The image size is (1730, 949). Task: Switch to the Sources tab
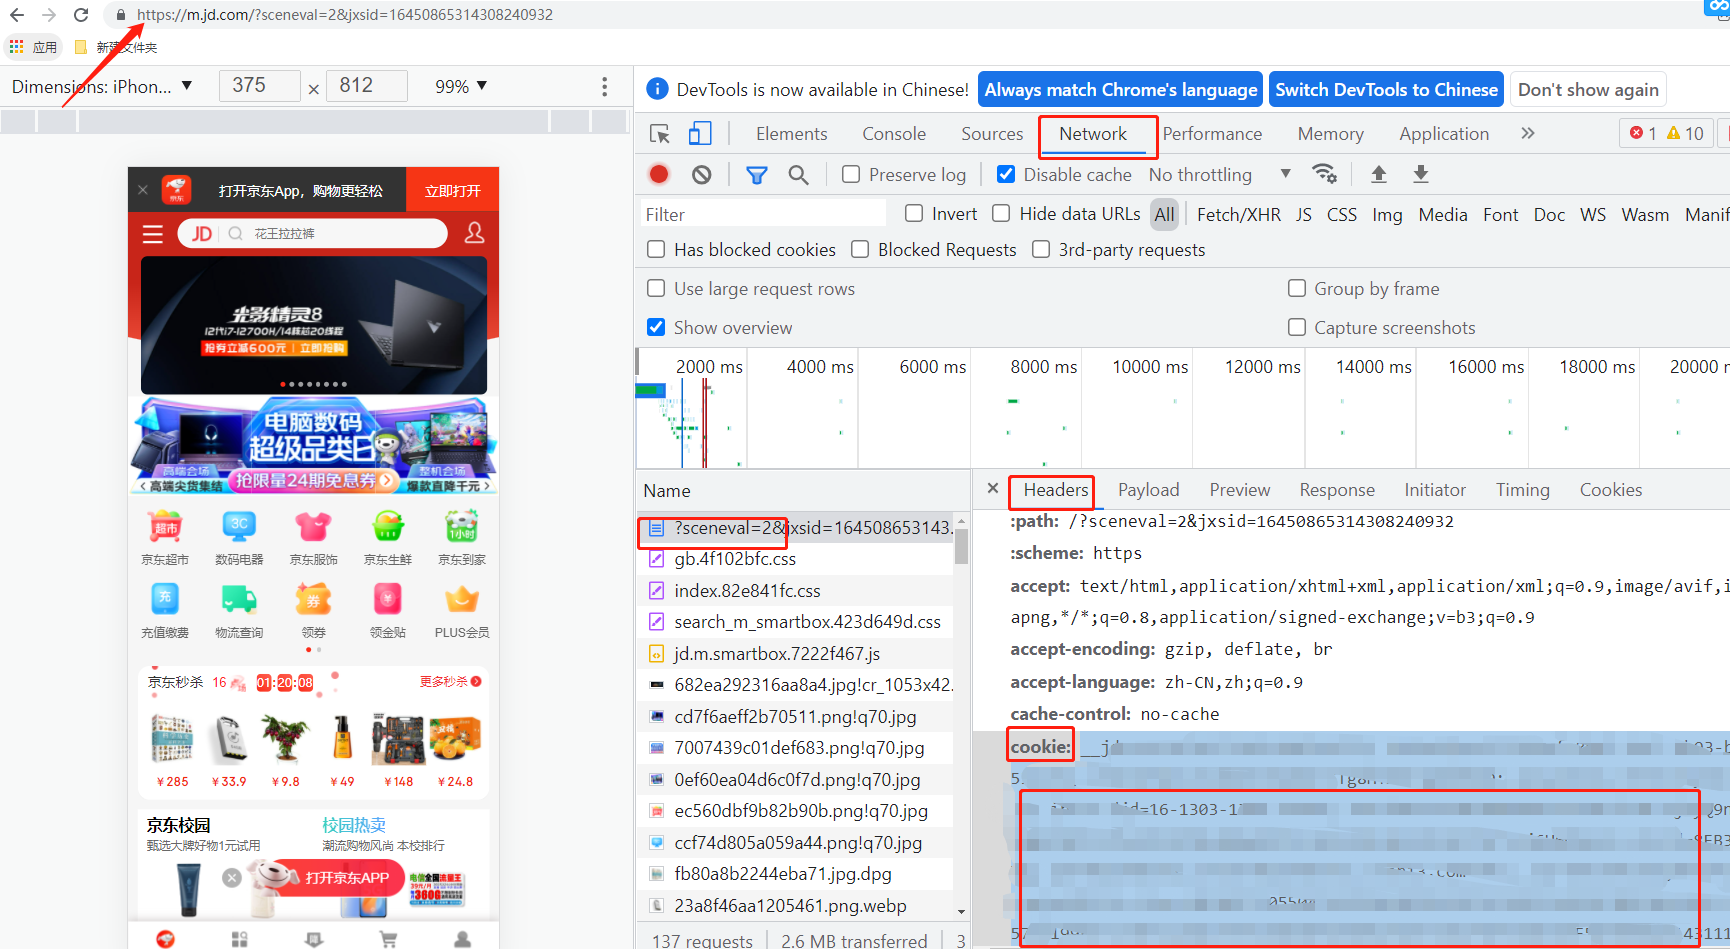click(992, 134)
